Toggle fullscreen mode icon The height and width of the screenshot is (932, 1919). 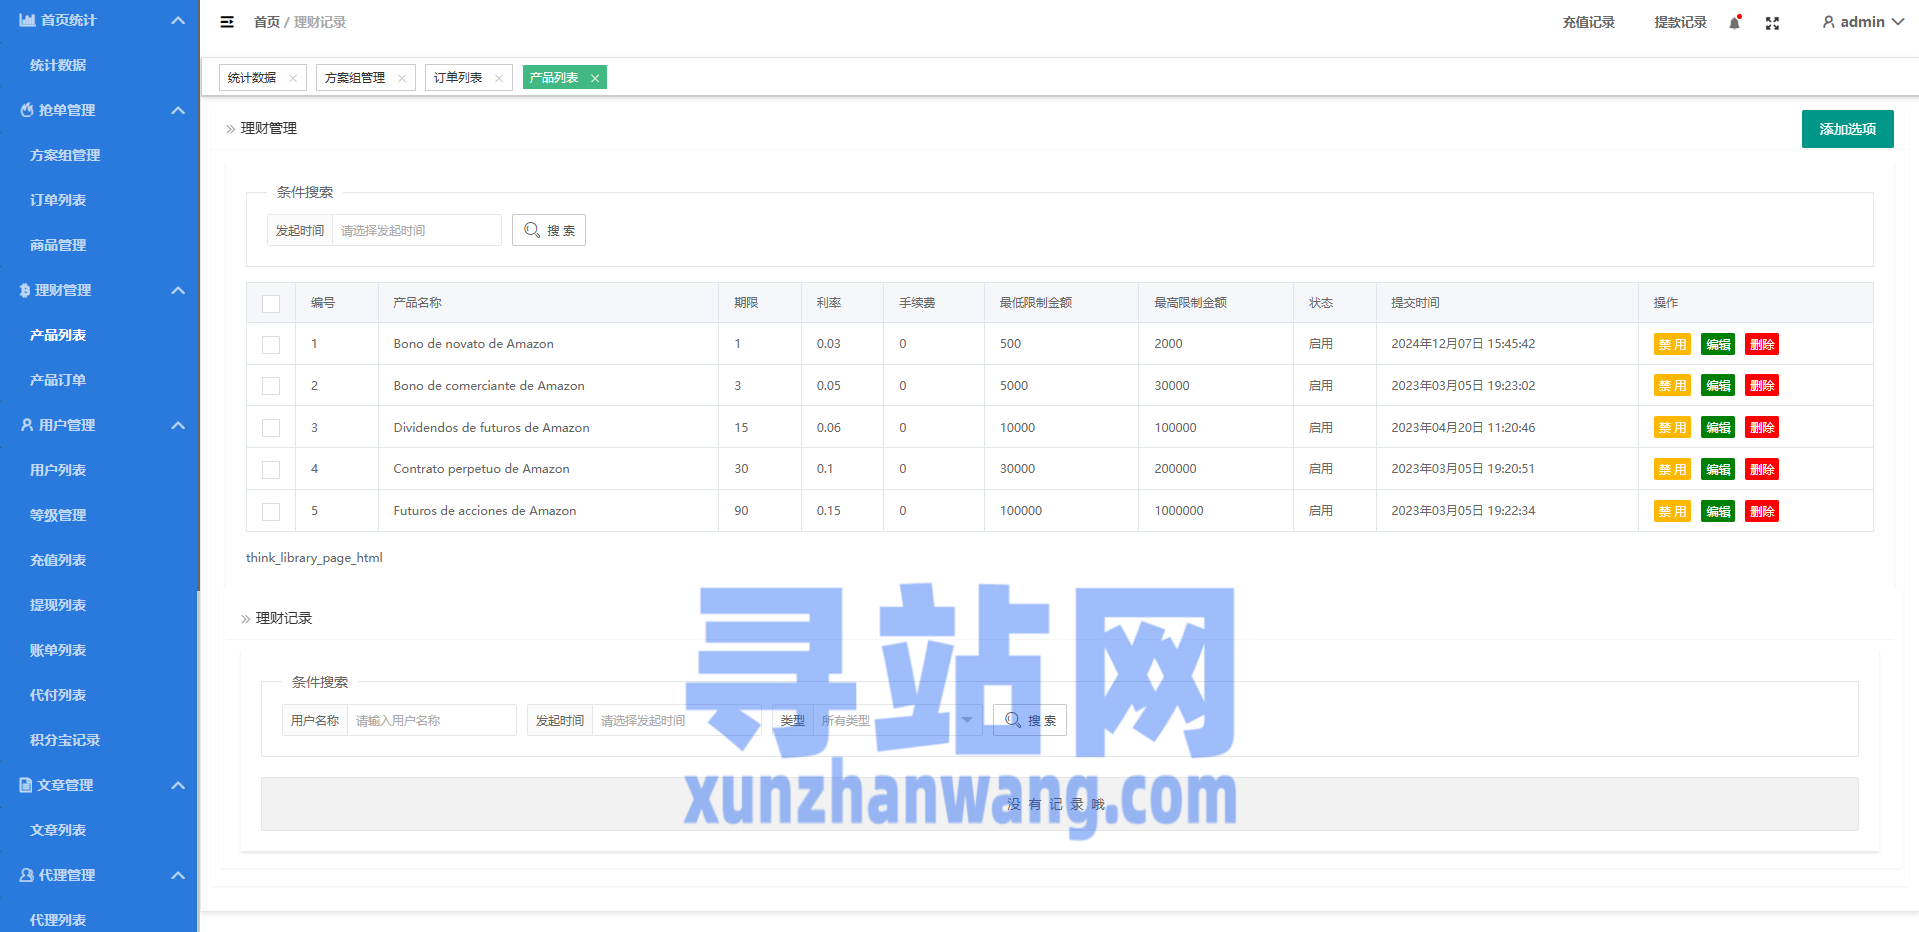pyautogui.click(x=1772, y=22)
